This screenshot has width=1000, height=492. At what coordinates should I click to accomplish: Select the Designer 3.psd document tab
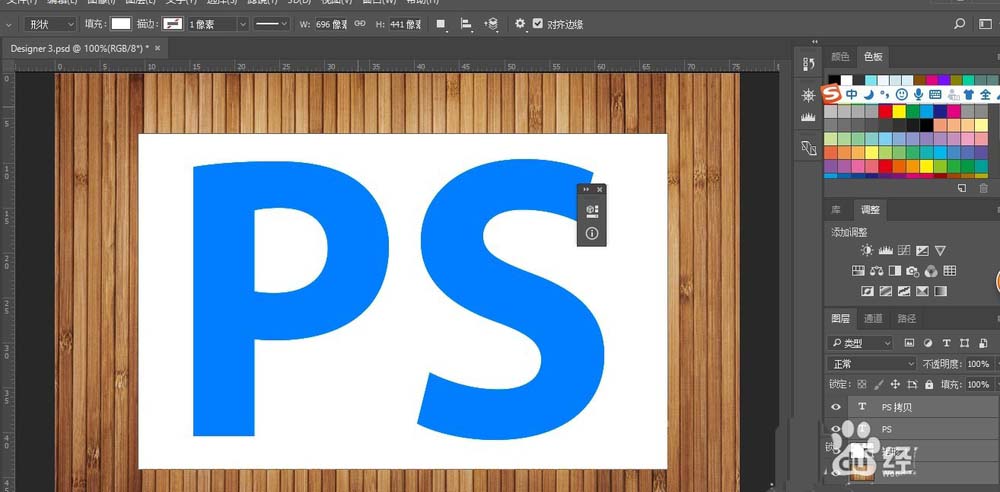pyautogui.click(x=80, y=48)
